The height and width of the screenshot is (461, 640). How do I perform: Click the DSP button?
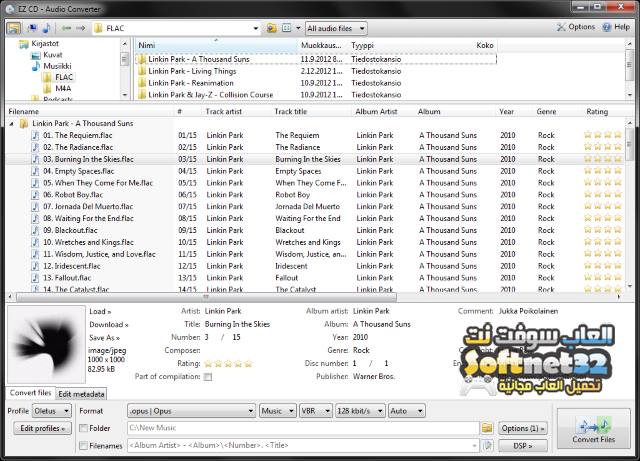(x=523, y=445)
